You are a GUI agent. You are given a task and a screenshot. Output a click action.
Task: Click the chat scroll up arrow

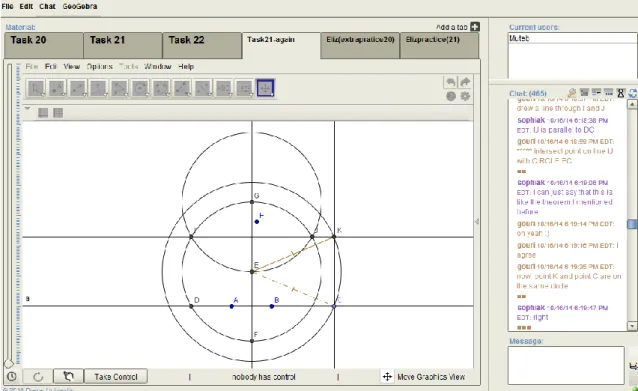click(x=632, y=105)
